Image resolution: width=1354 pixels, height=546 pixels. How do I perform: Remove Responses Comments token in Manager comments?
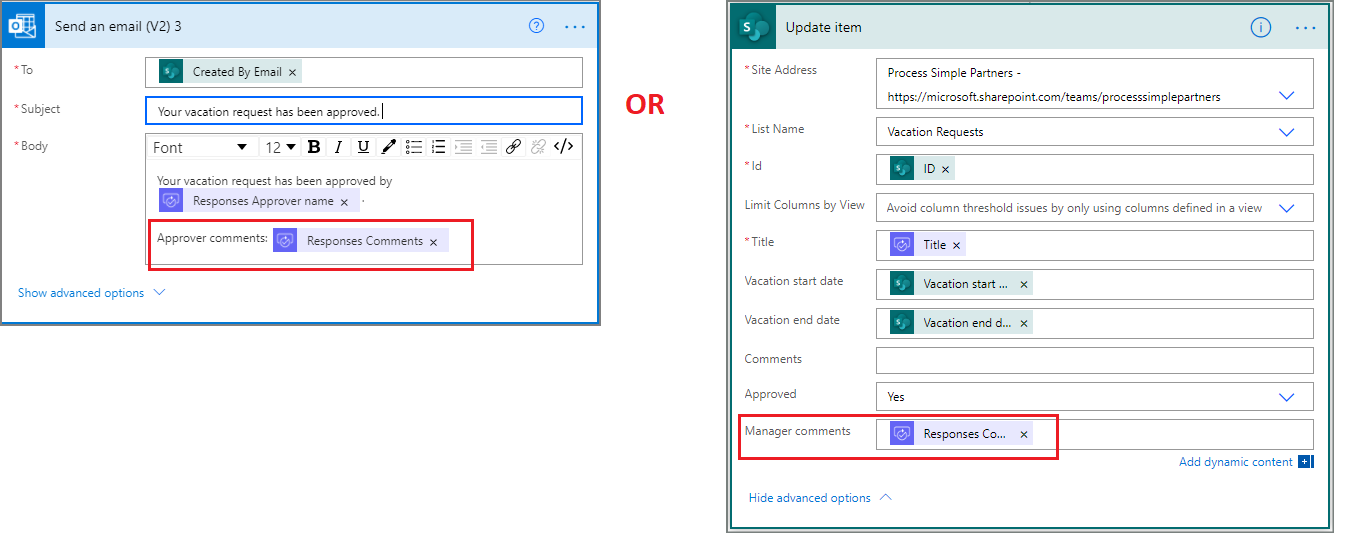coord(1023,435)
